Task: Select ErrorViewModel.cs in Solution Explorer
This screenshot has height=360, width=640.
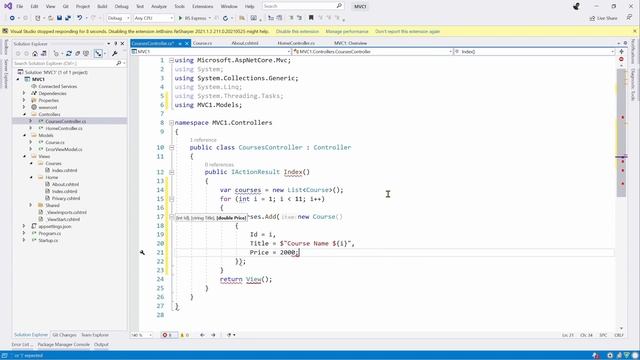Action: [64, 149]
